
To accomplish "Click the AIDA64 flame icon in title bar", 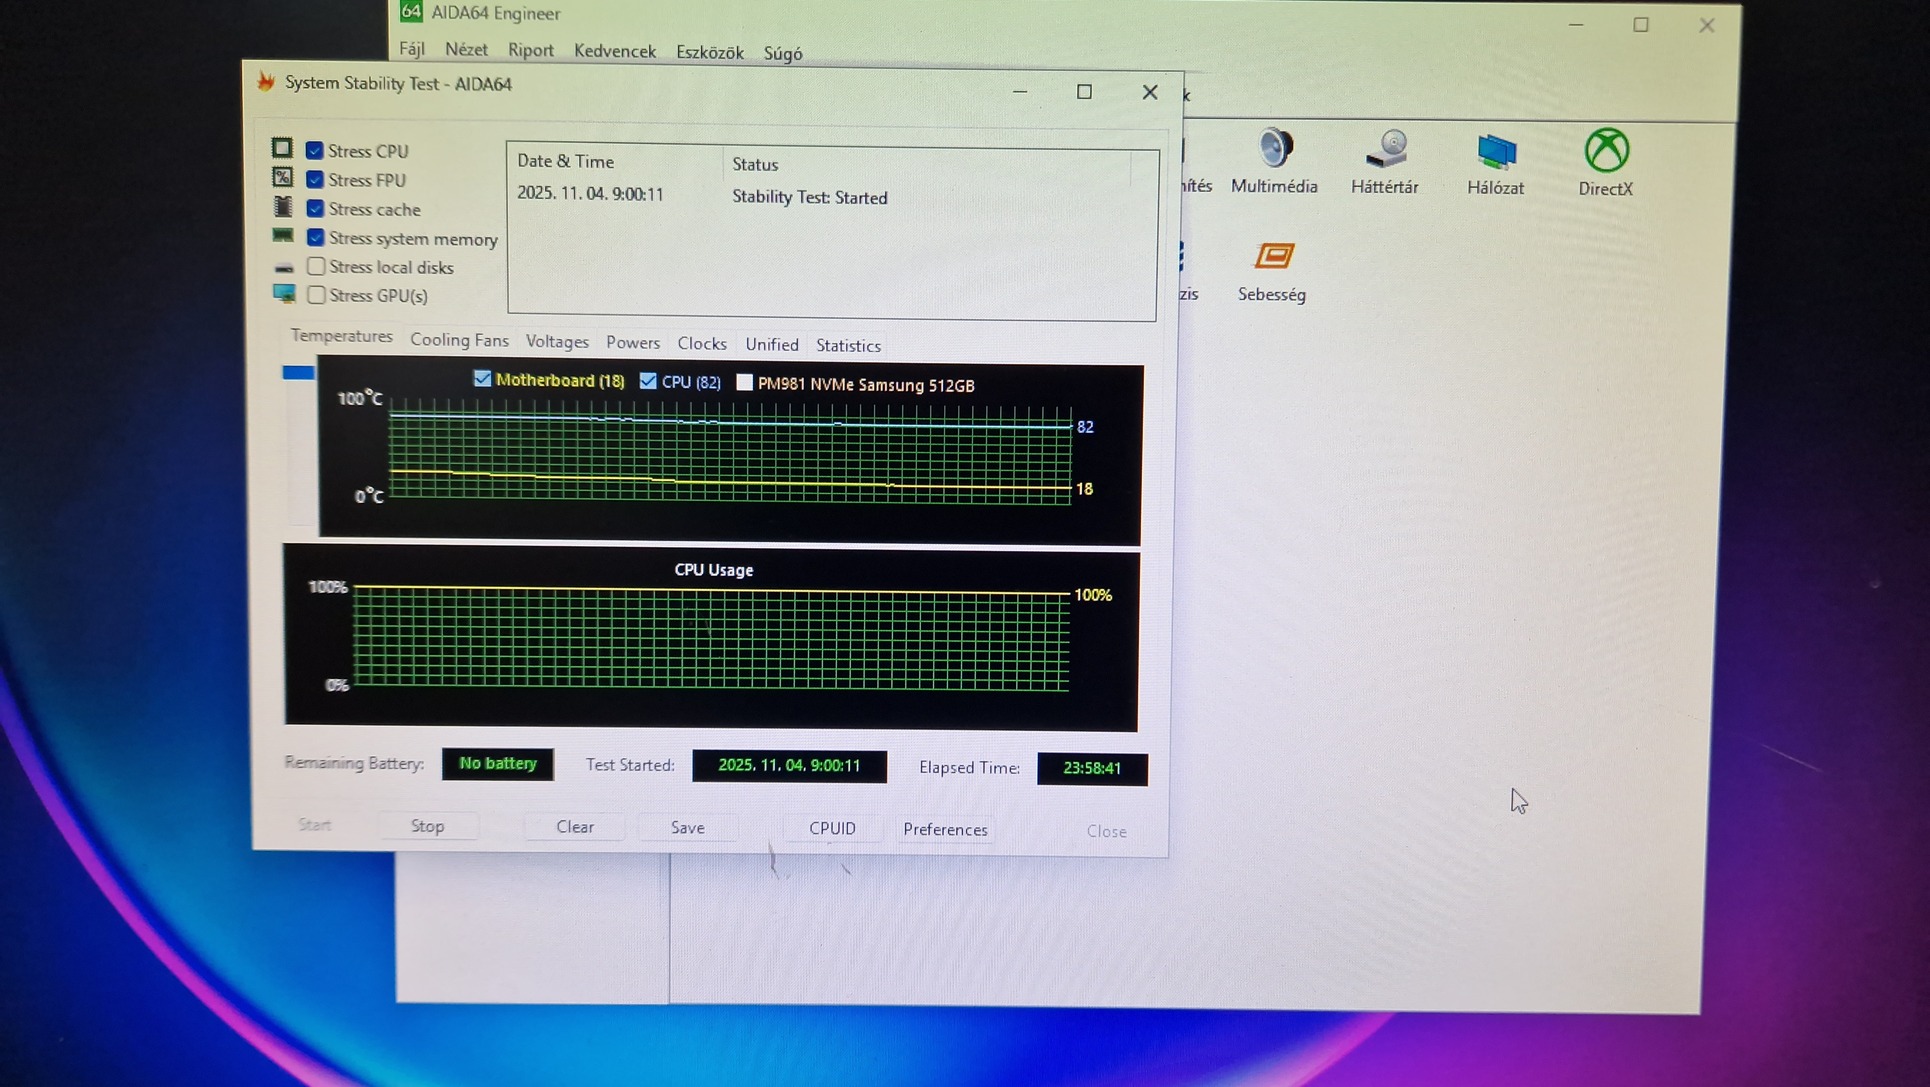I will tap(266, 82).
